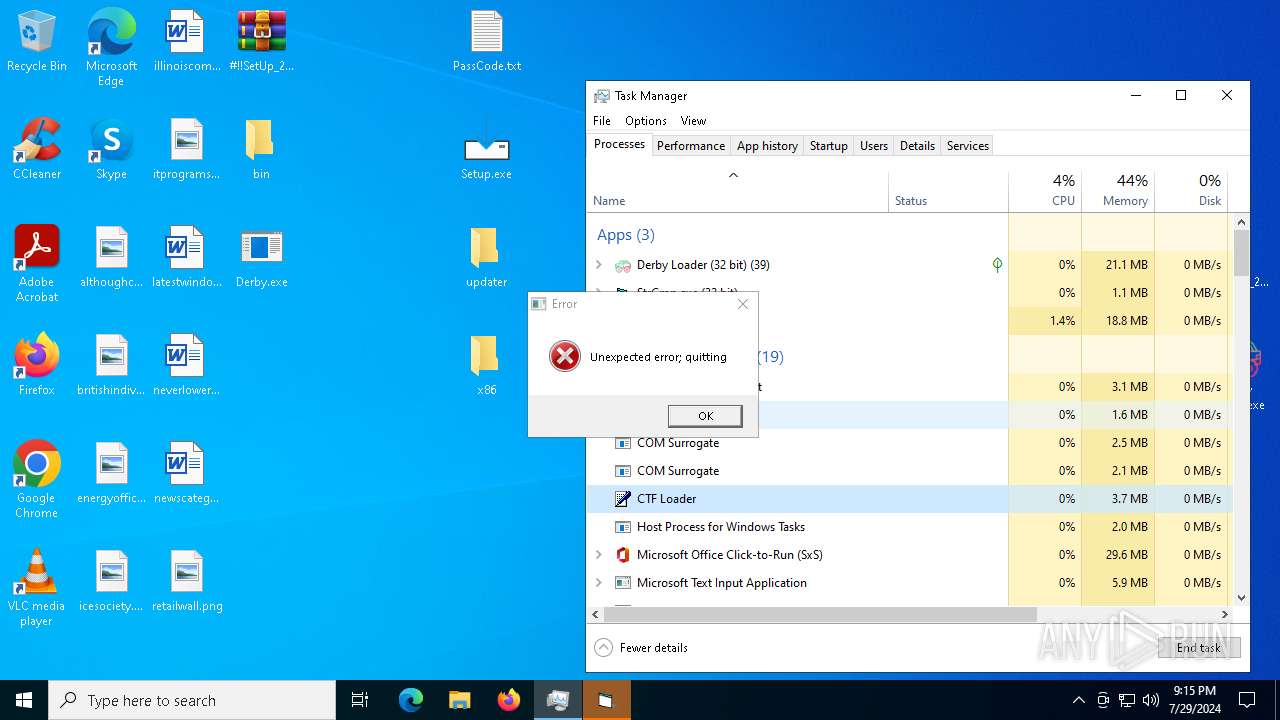
Task: Show hidden system tray icons
Action: [x=1078, y=700]
